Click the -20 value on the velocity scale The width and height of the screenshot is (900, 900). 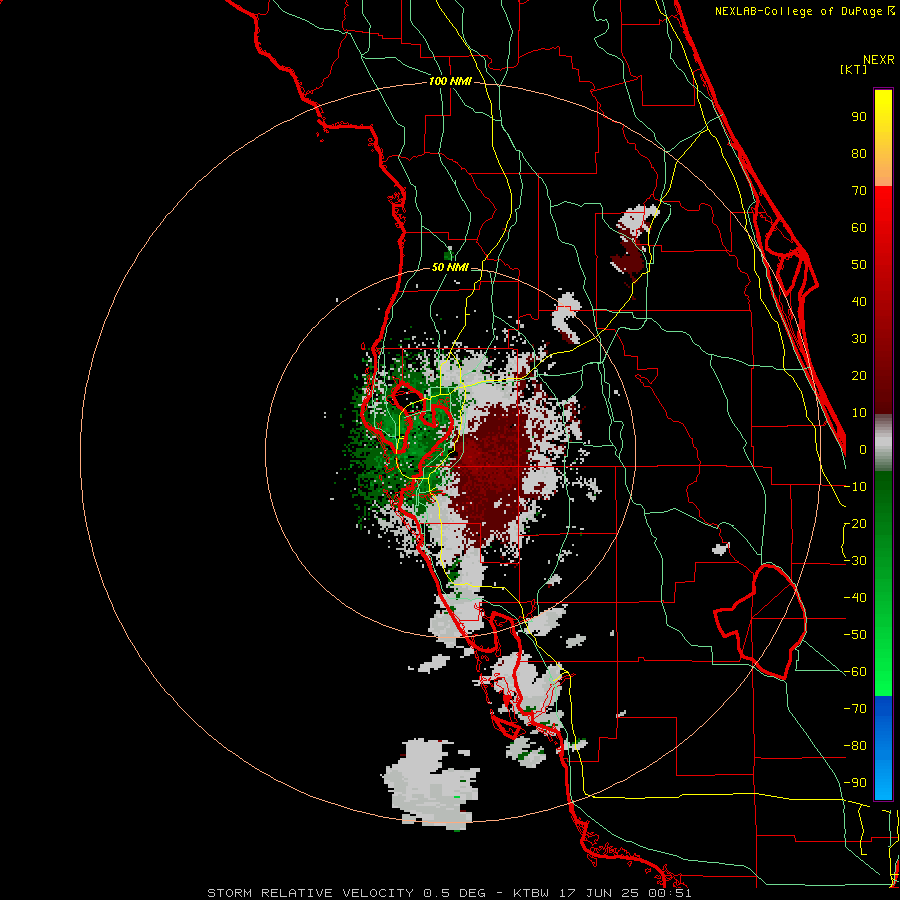coord(855,524)
